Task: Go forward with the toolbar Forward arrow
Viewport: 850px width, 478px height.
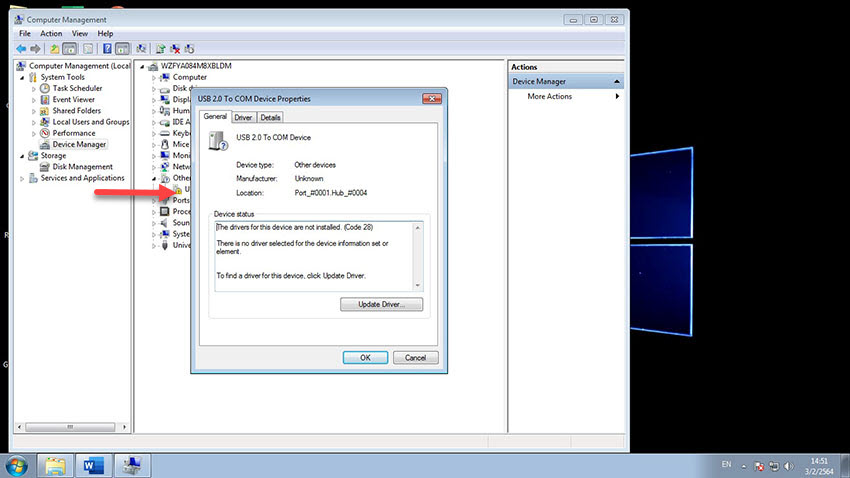Action: pos(35,49)
